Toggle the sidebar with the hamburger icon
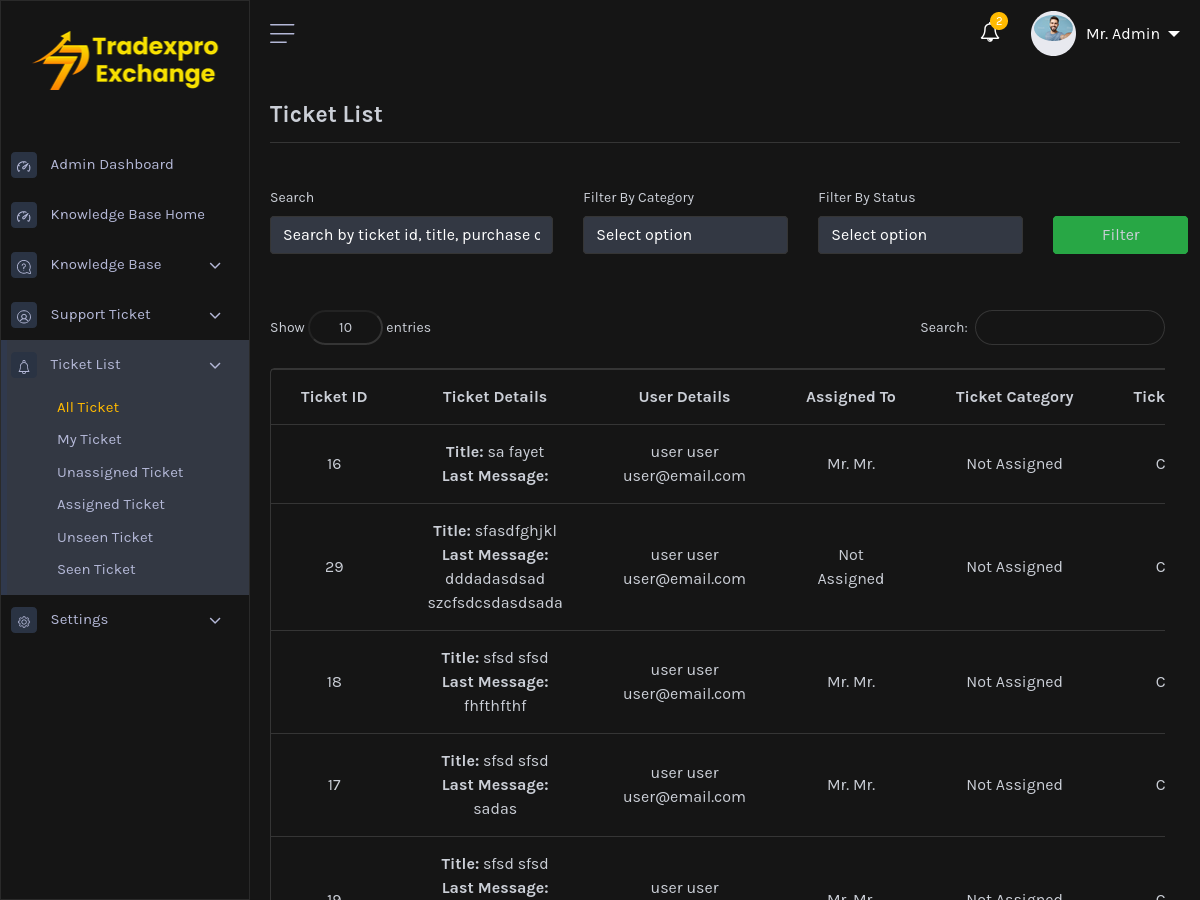 click(x=282, y=32)
